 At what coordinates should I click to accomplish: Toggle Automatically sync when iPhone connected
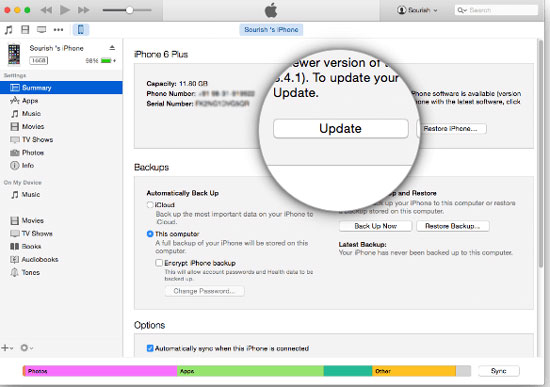point(150,348)
